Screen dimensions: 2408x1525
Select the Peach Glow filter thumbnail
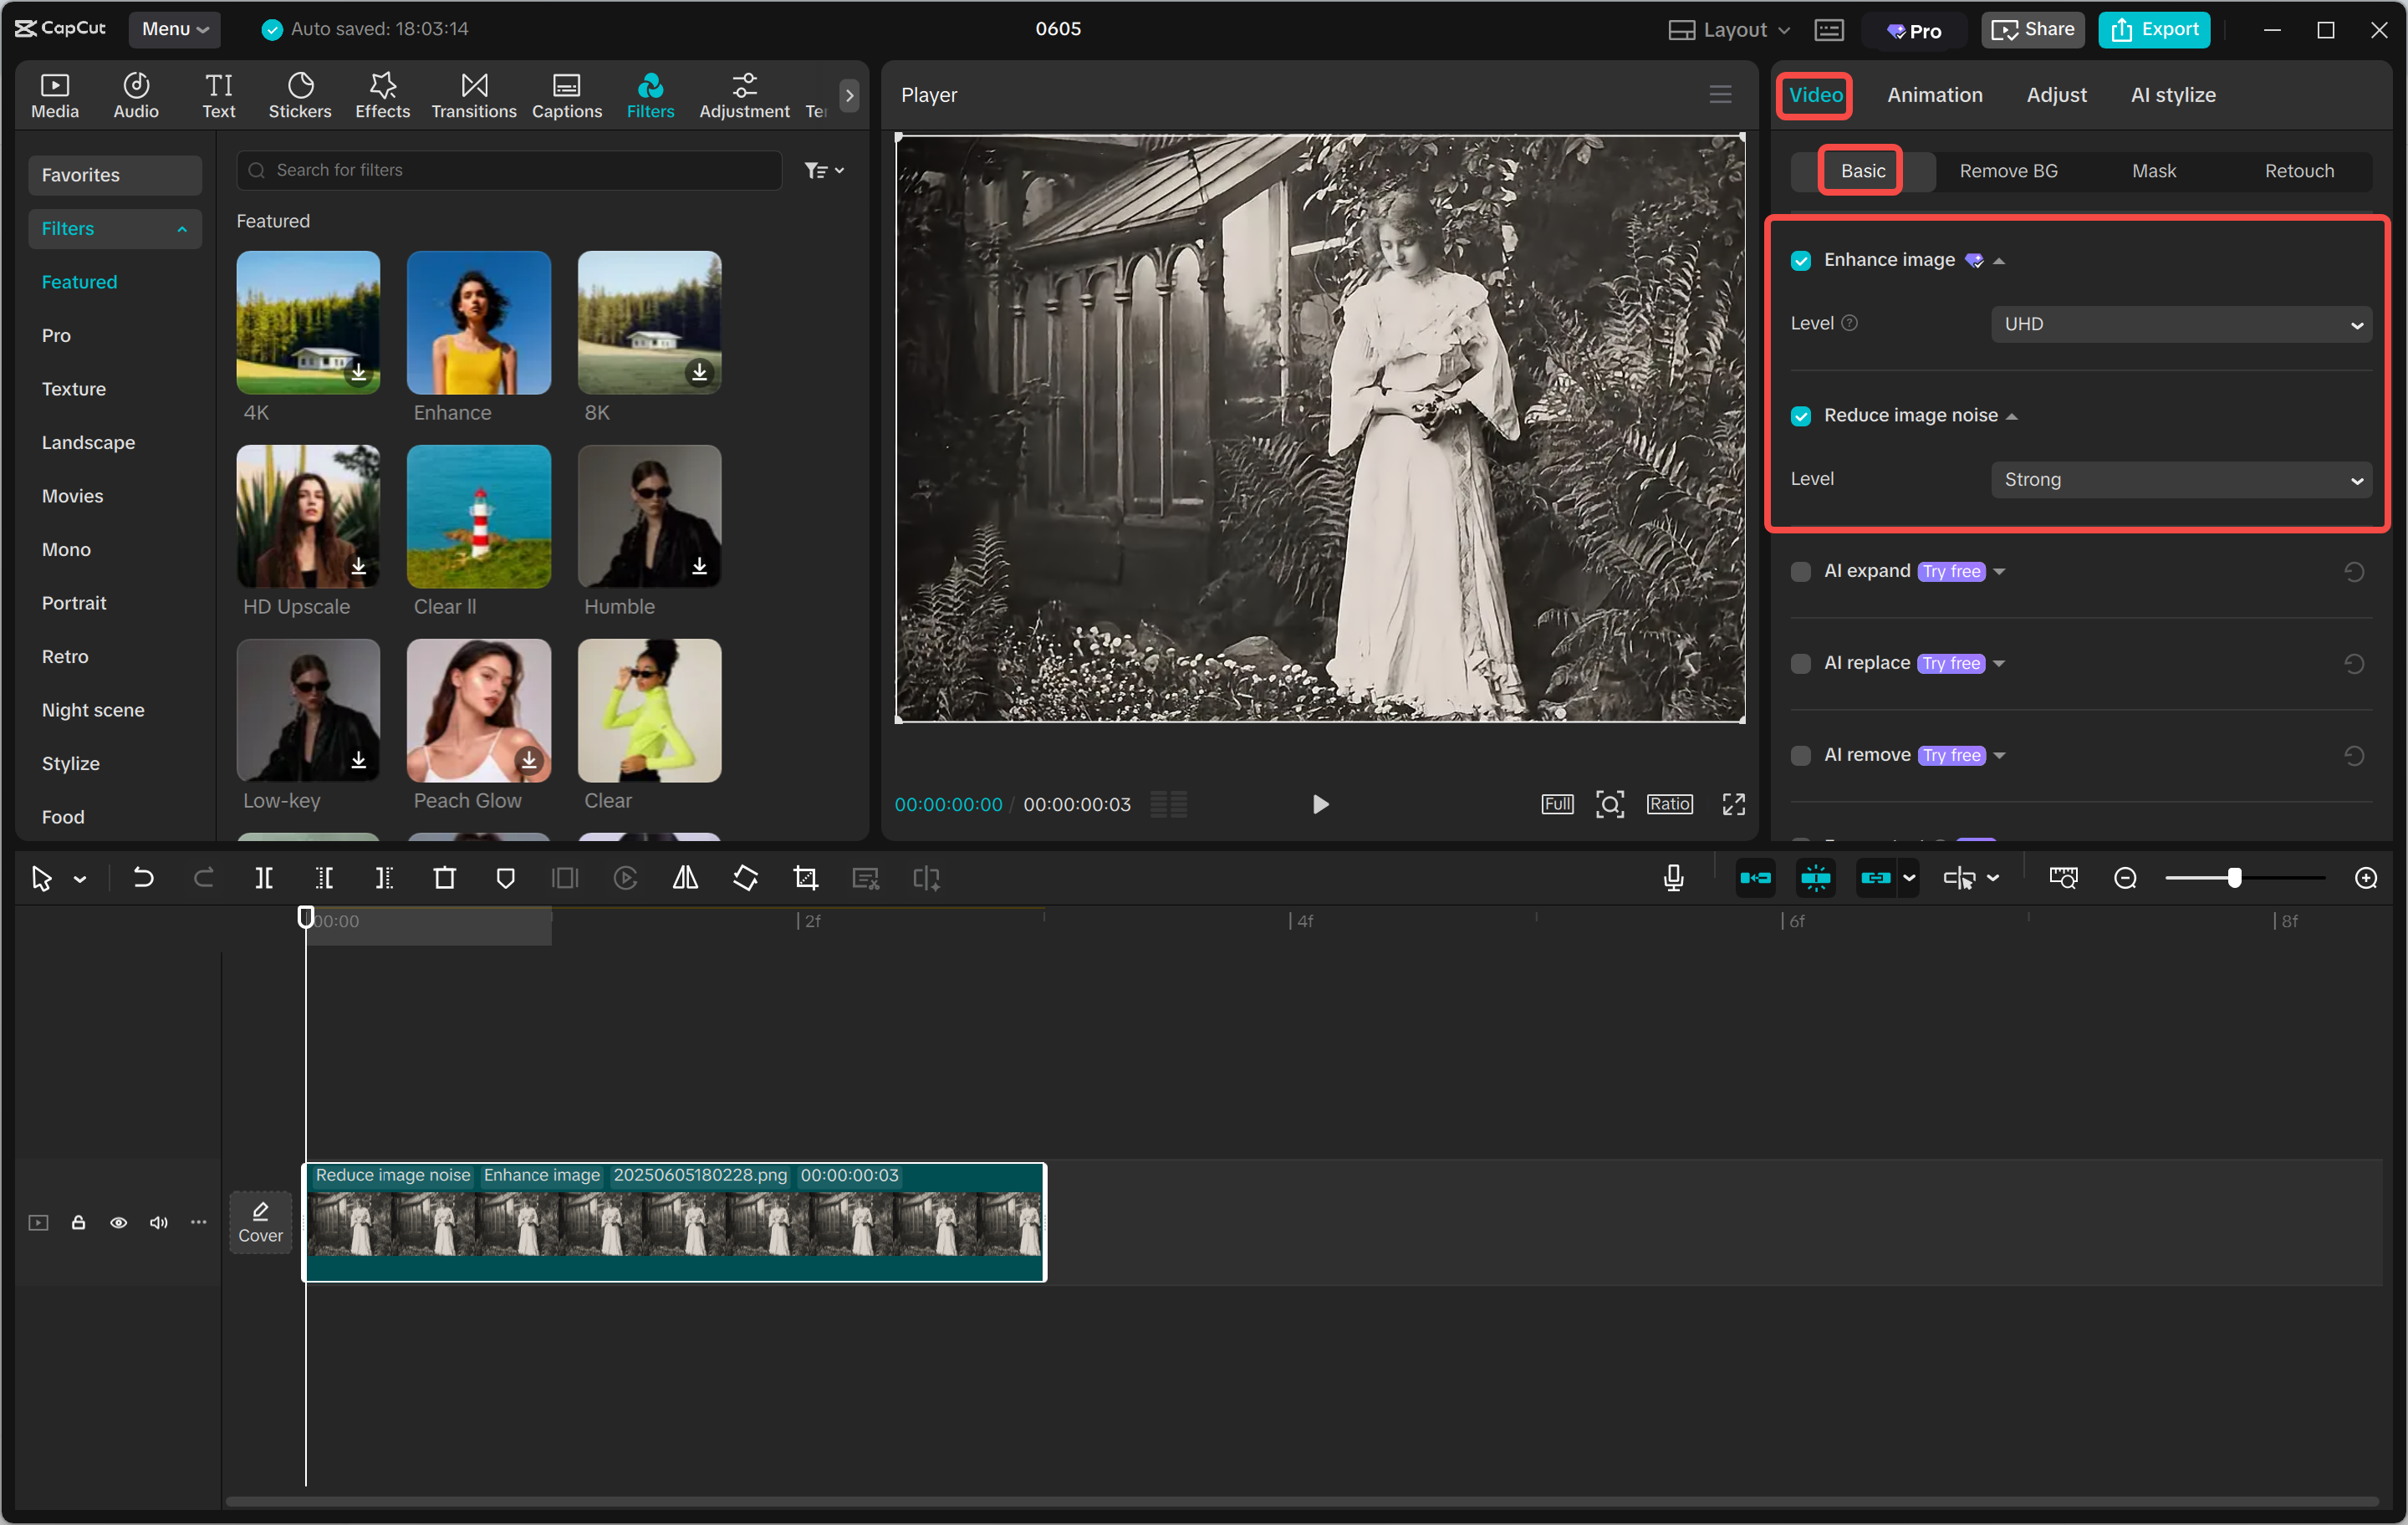478,712
